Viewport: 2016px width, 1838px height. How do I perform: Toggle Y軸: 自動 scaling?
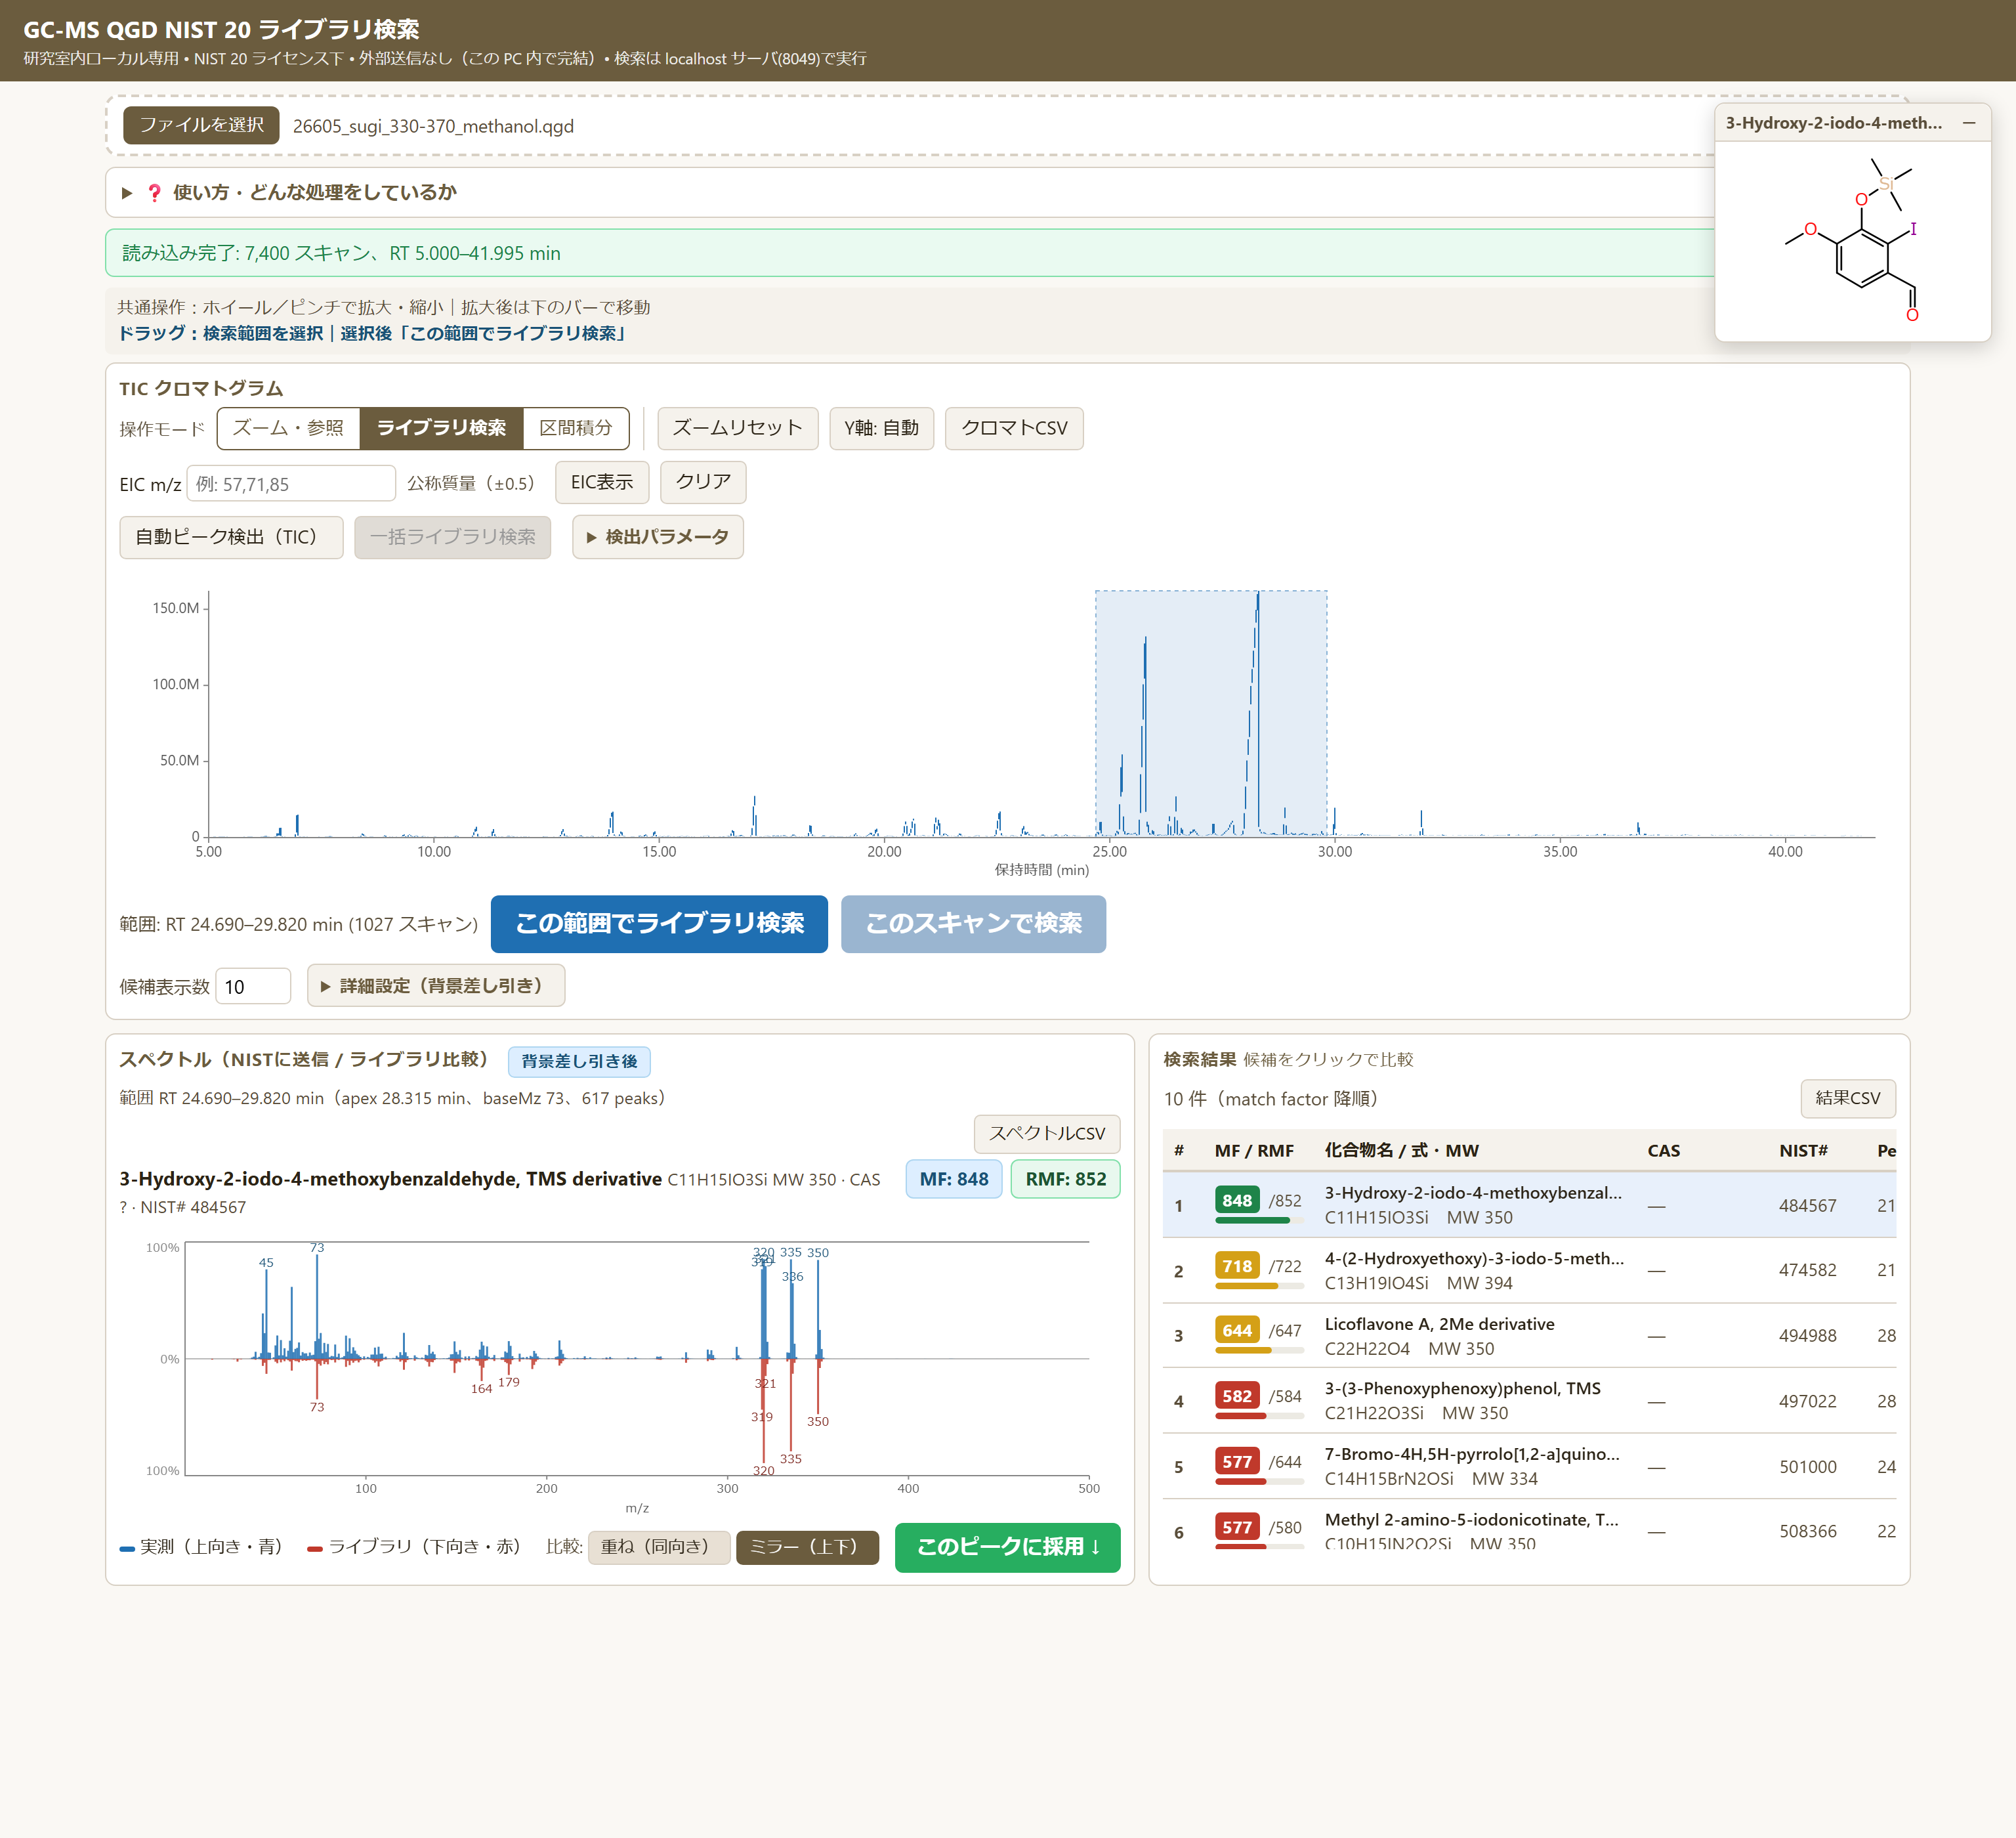click(881, 428)
